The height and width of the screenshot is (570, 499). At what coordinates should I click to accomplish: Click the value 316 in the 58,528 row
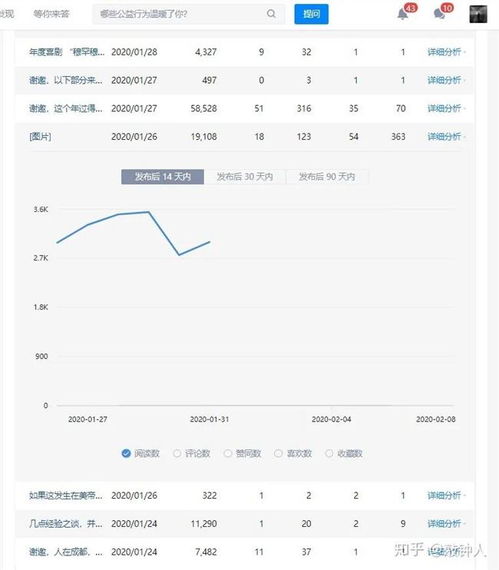tap(304, 108)
